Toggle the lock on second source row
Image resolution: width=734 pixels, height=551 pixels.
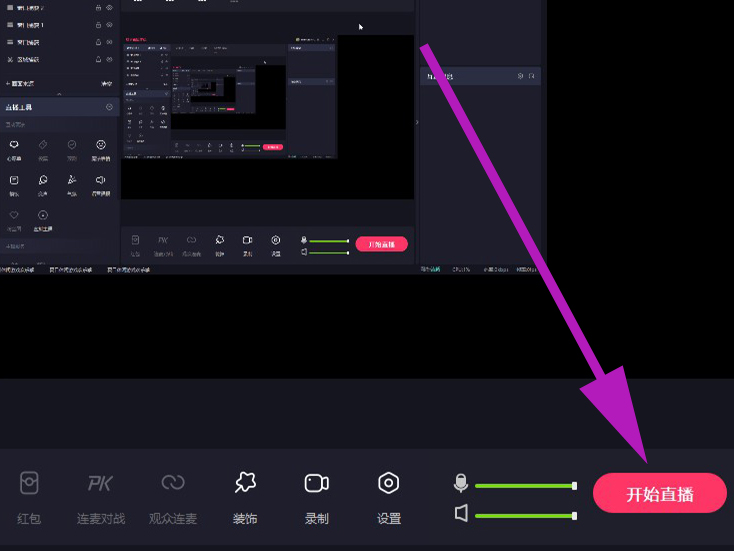97,24
